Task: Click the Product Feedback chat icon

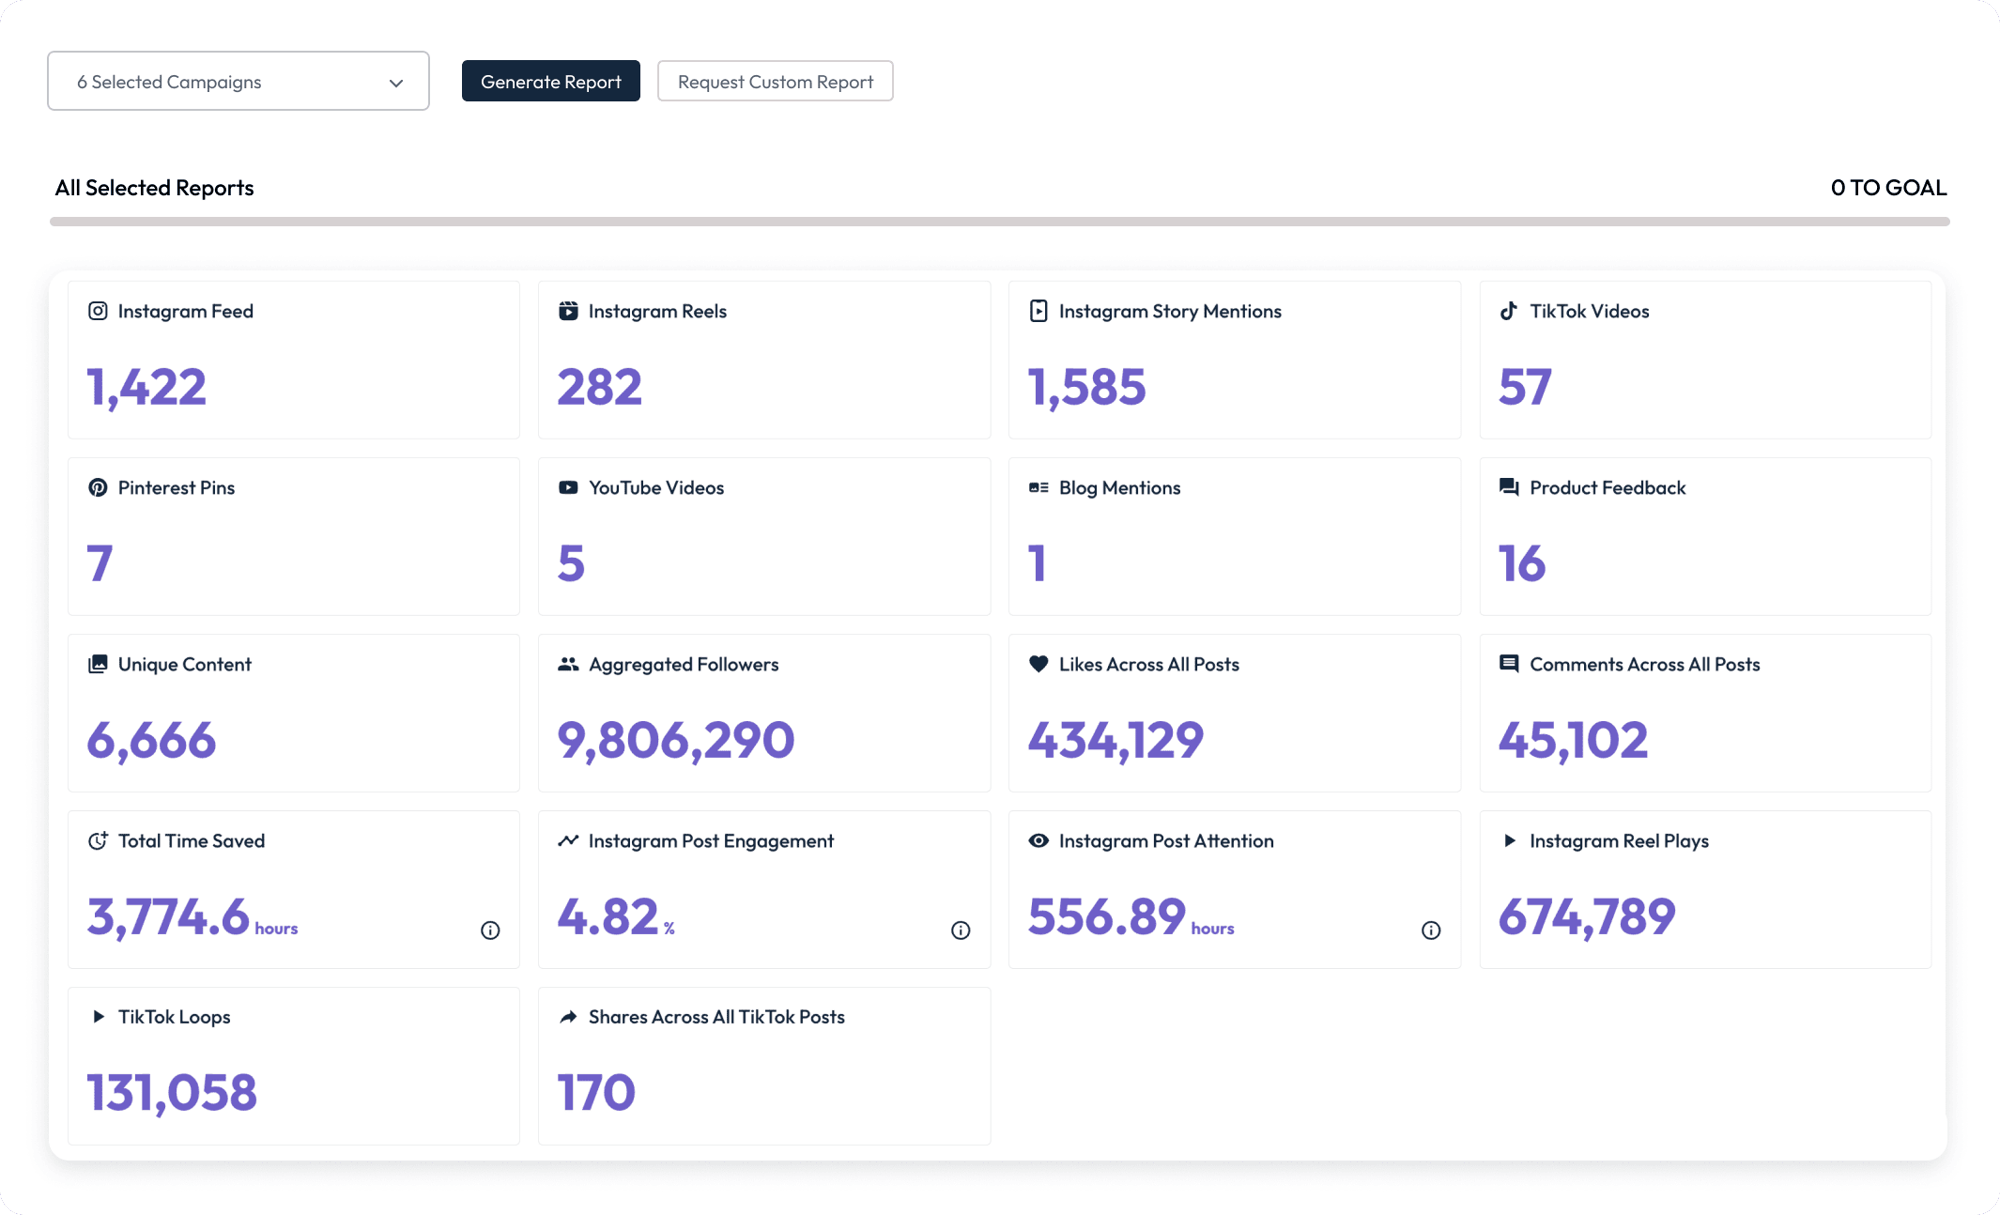Action: 1509,488
